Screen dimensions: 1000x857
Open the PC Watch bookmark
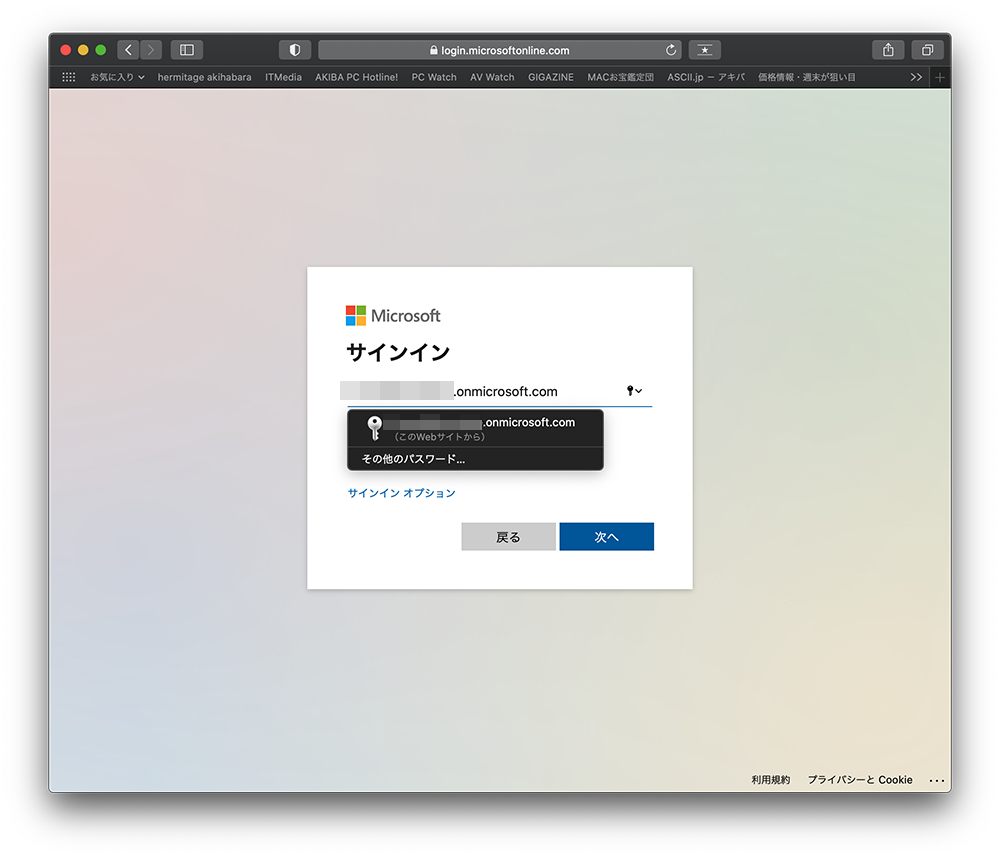tap(434, 77)
